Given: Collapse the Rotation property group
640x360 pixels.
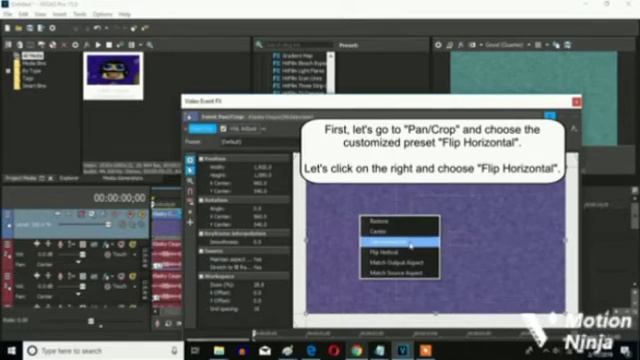Looking at the screenshot, I should [201, 200].
